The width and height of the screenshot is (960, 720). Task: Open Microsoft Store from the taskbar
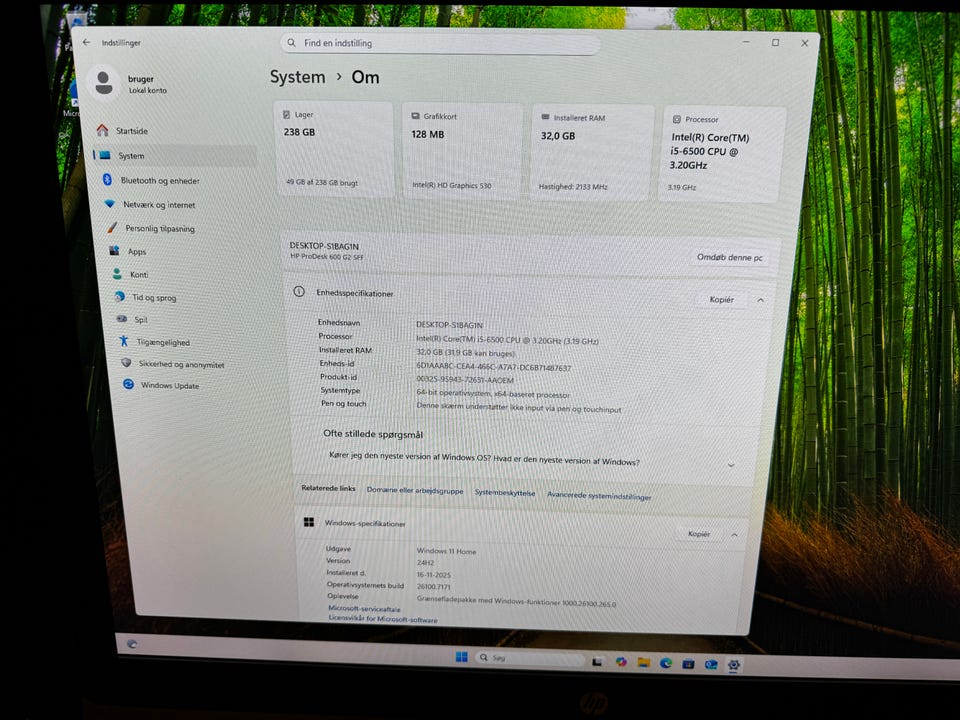pyautogui.click(x=688, y=664)
